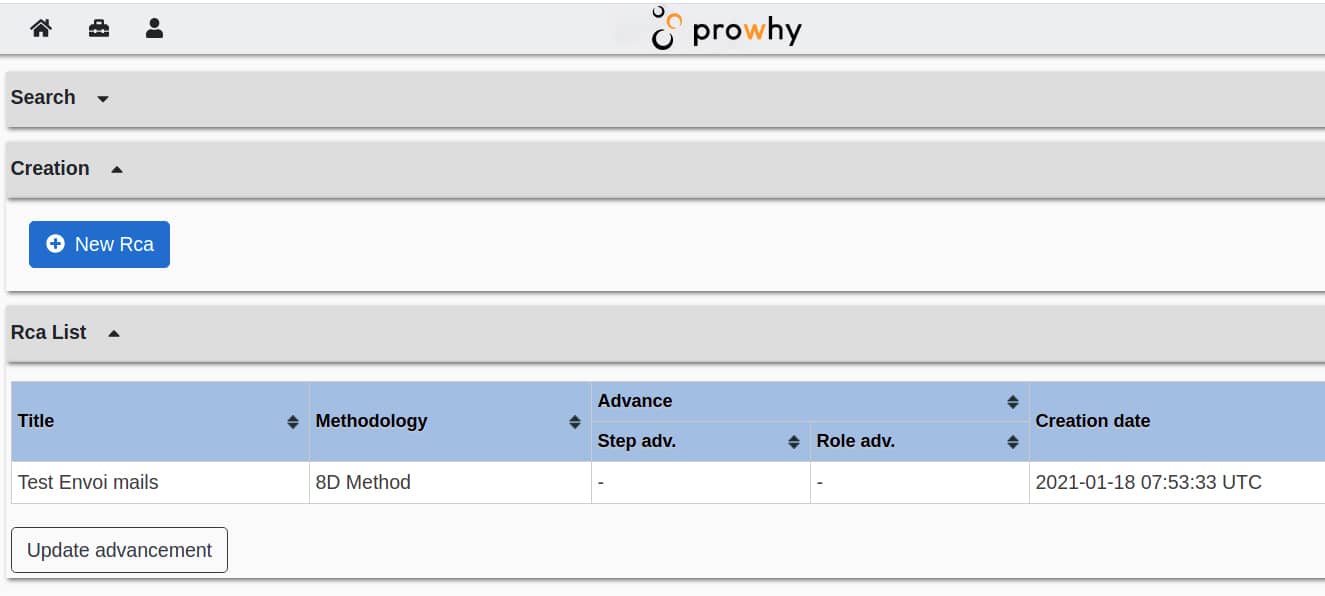1325x596 pixels.
Task: Click the Rca List header title
Action: pyautogui.click(x=49, y=333)
